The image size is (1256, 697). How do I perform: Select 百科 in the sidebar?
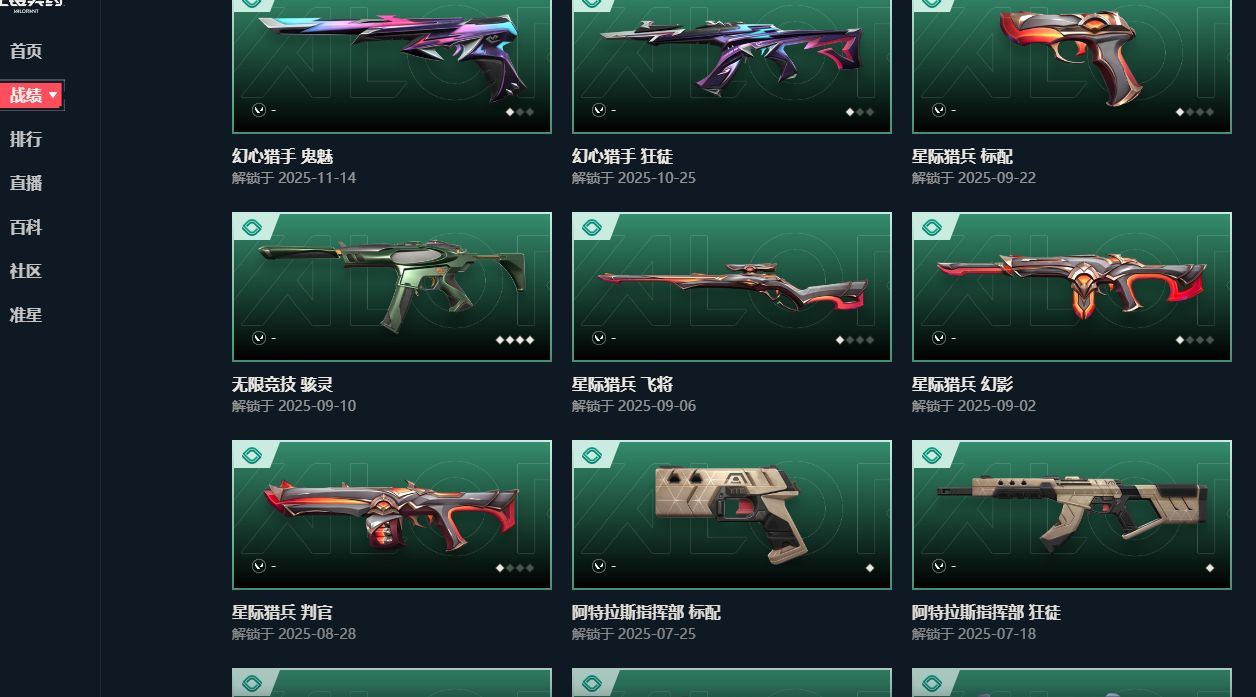point(26,227)
